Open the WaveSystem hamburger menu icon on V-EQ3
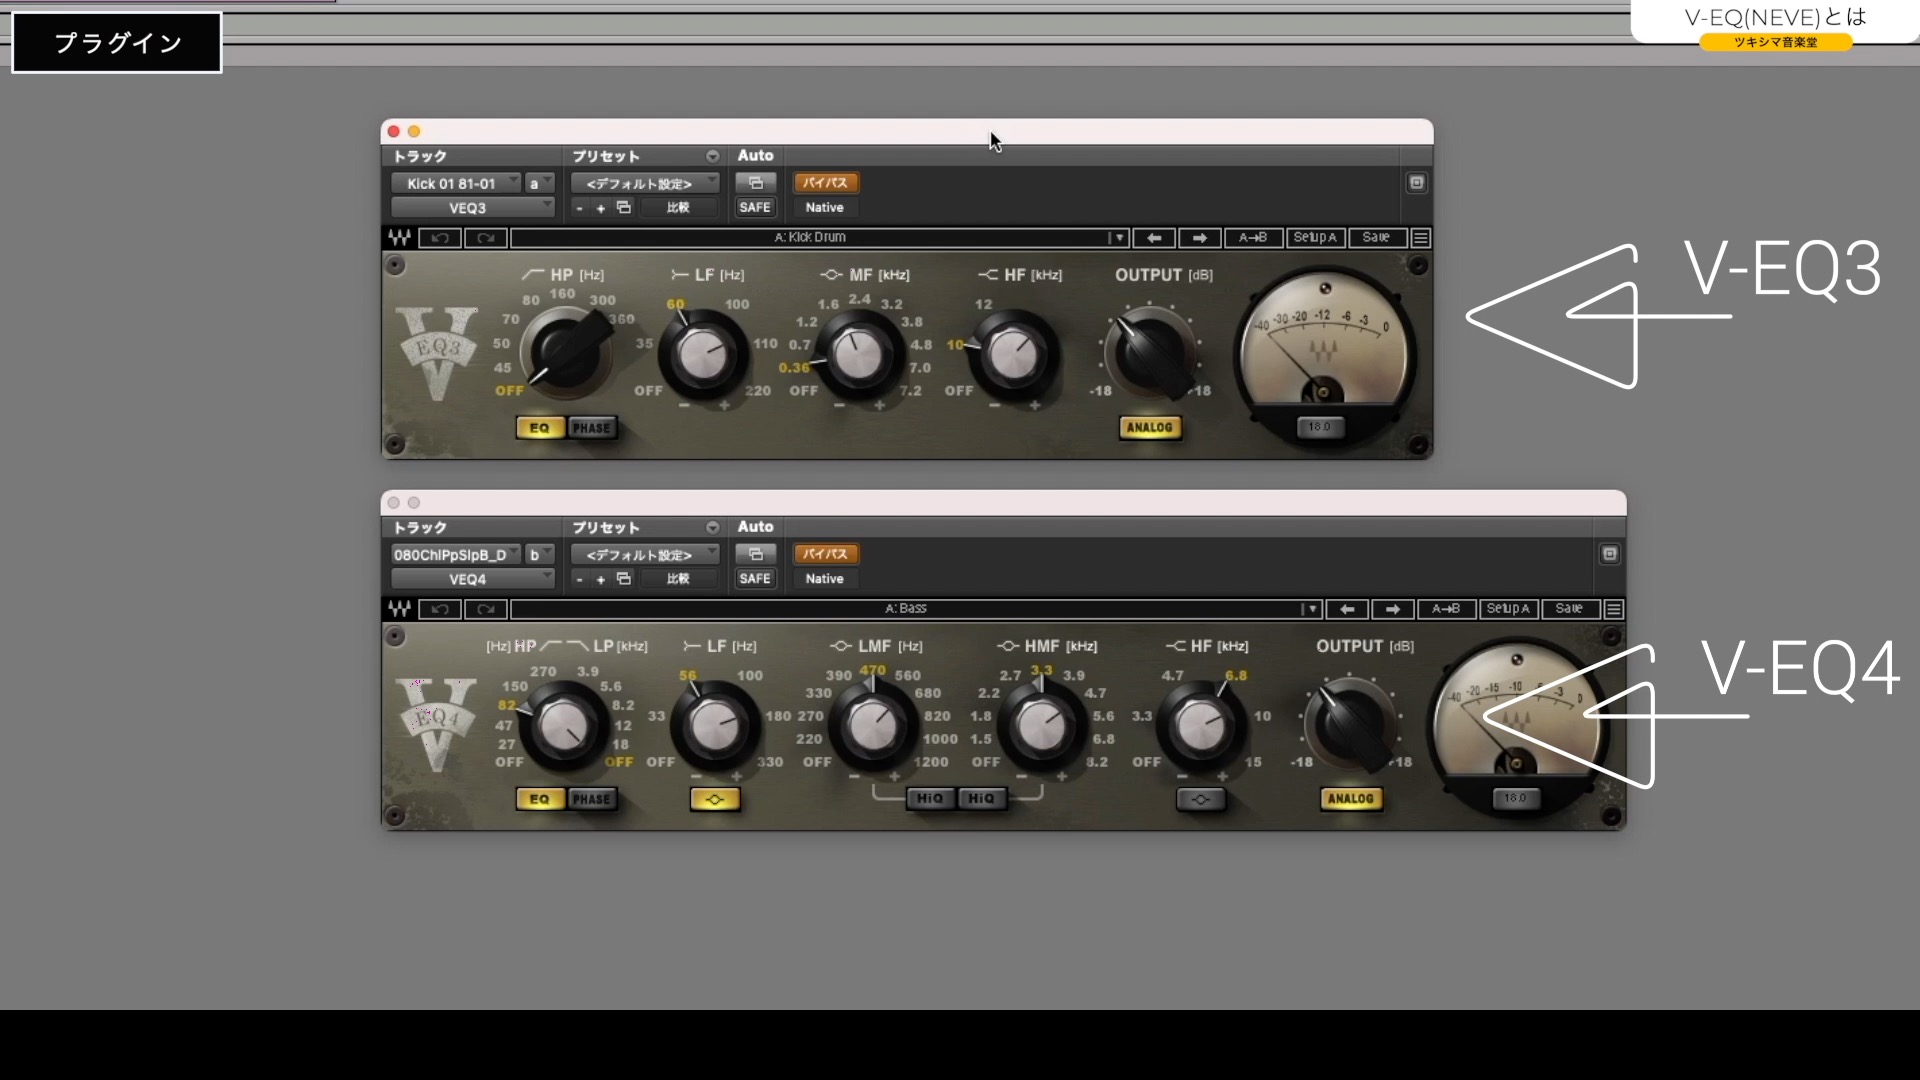This screenshot has height=1080, width=1920. [x=1420, y=237]
